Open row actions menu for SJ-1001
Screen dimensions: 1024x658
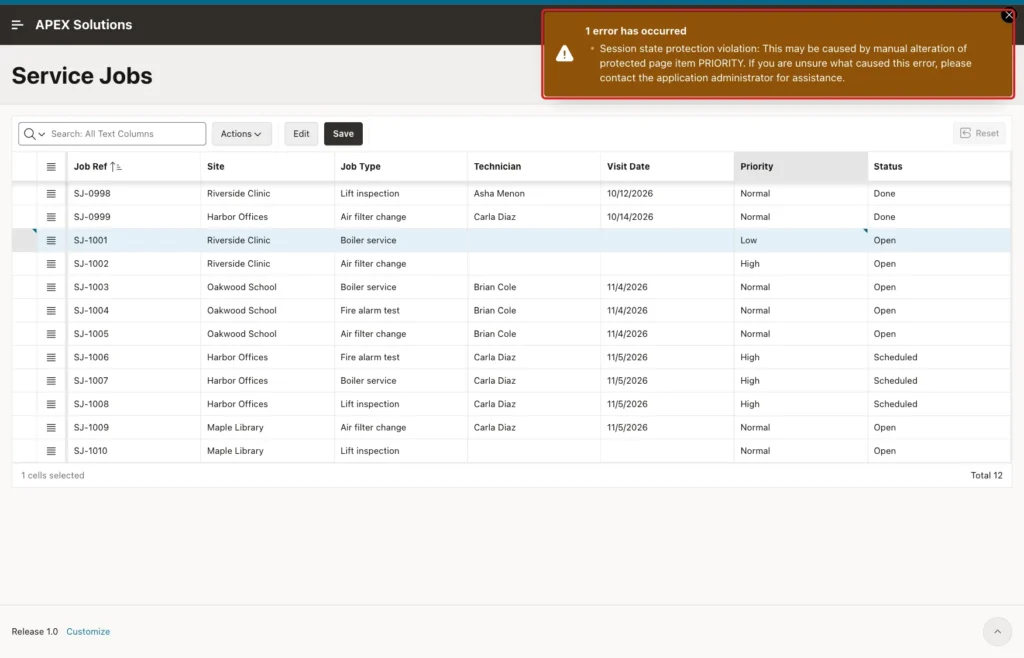pos(51,240)
